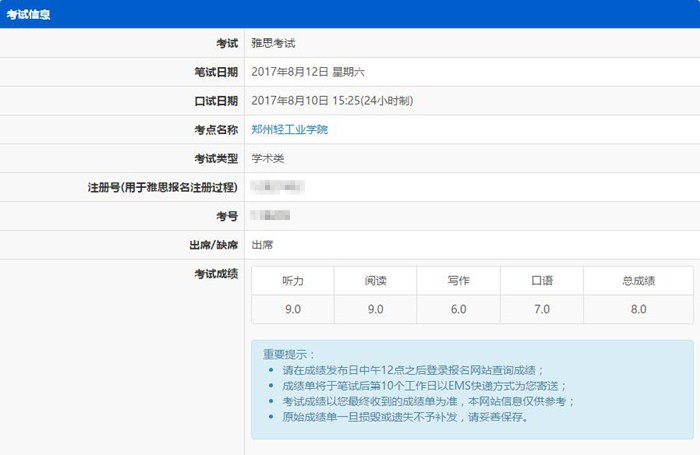Click the 写作 column header
700x455 pixels.
(458, 281)
